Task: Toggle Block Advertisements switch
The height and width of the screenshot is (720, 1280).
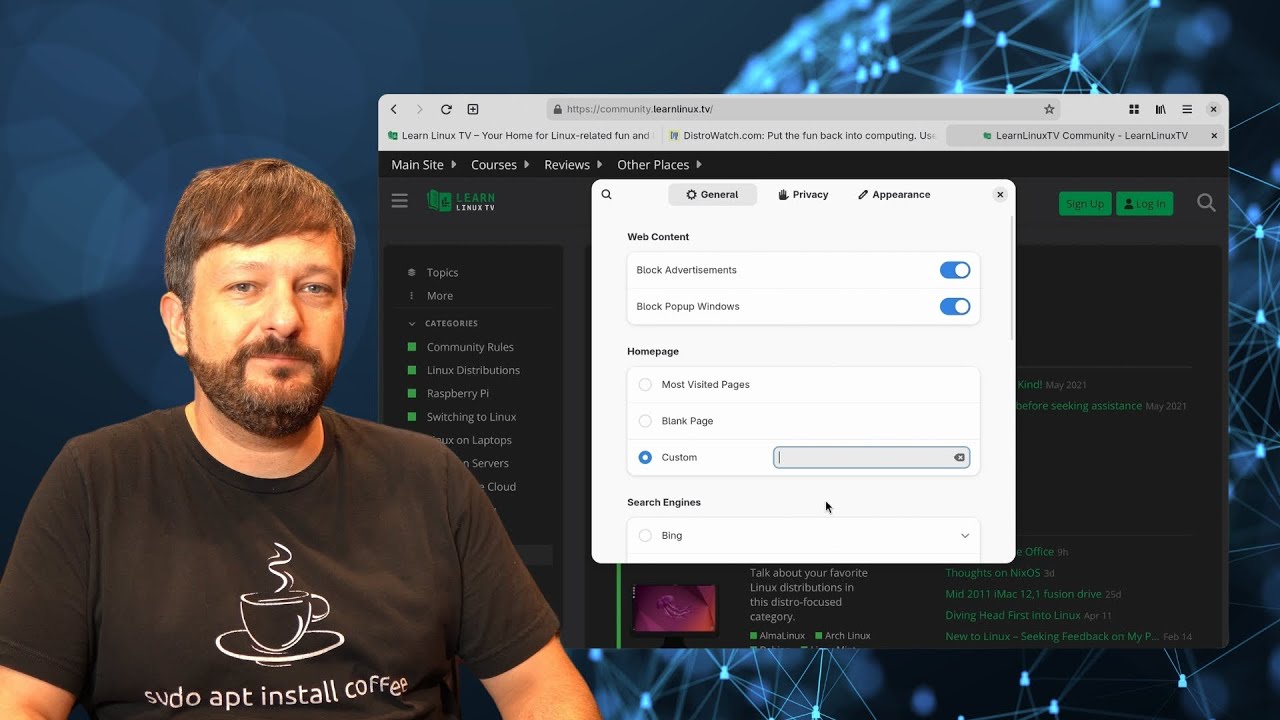Action: (x=955, y=270)
